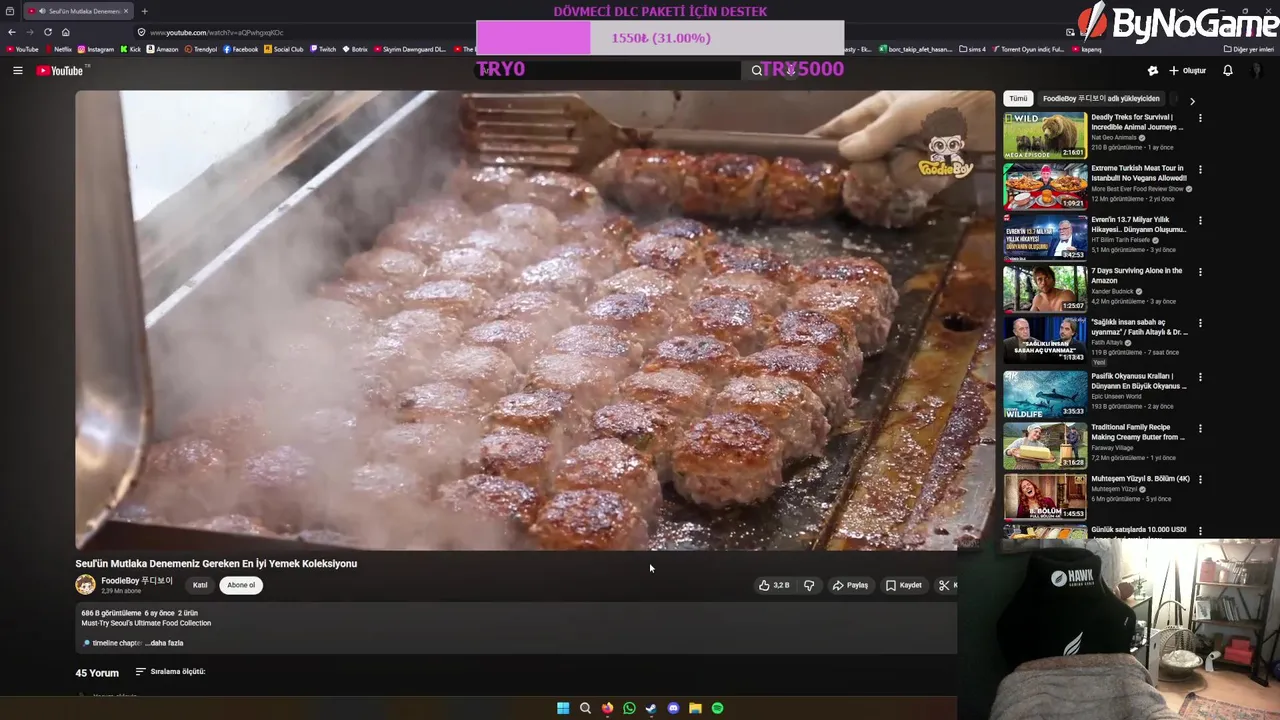This screenshot has width=1280, height=720.
Task: Open Extreme Turkish Meat Tour thumbnail
Action: (1045, 186)
